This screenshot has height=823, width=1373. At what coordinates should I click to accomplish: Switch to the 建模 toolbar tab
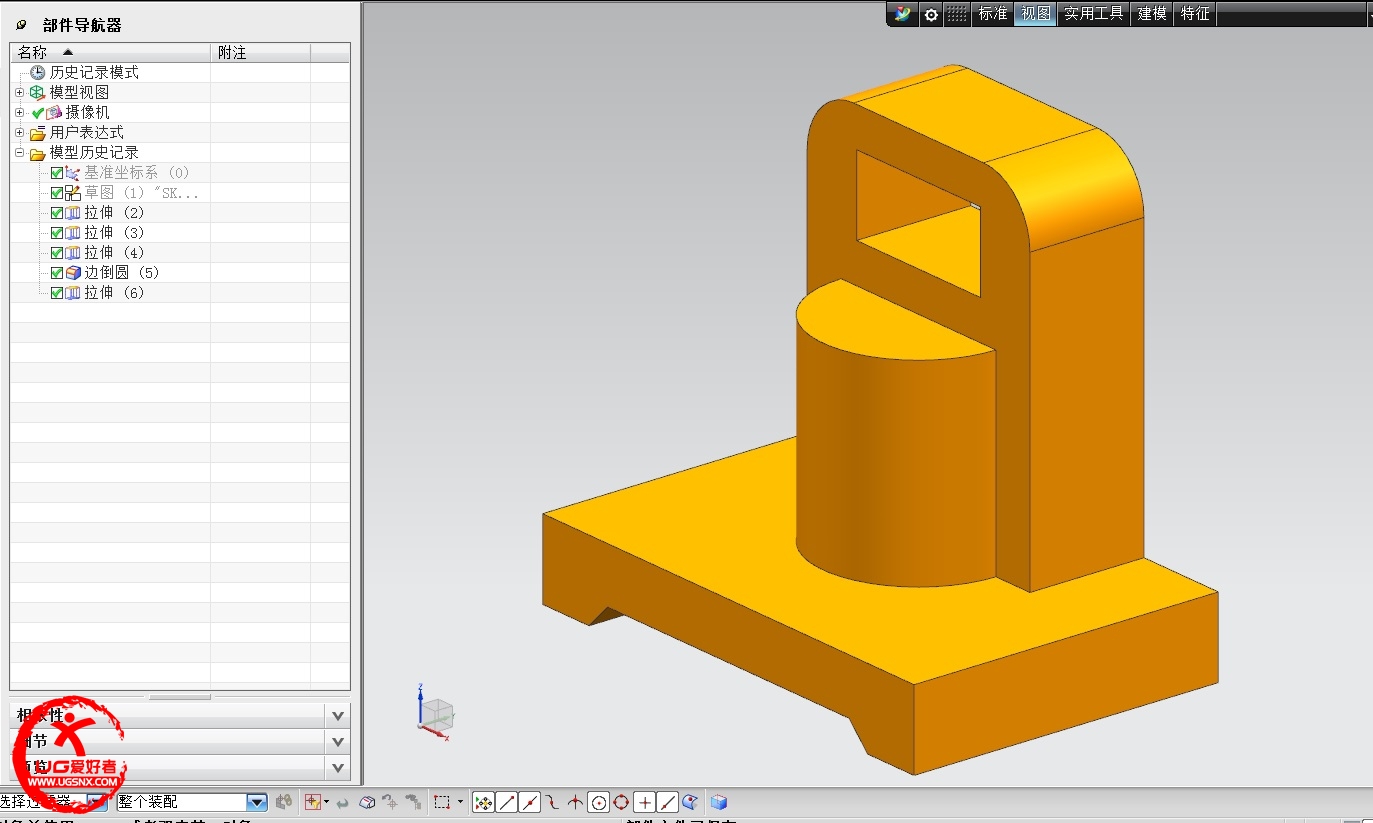point(1152,14)
